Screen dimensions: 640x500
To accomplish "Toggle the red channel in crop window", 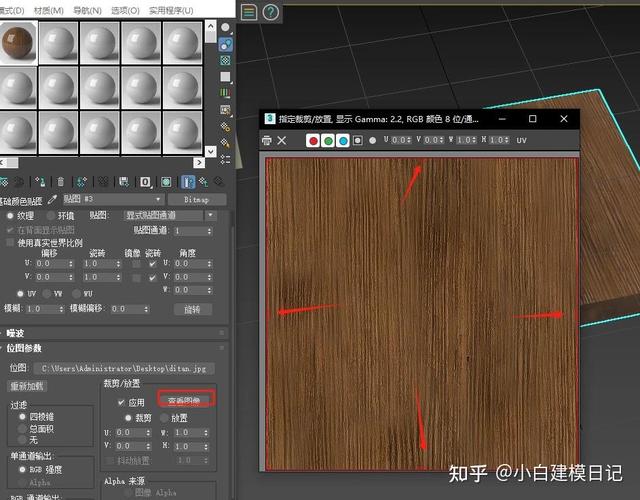I will pyautogui.click(x=313, y=141).
